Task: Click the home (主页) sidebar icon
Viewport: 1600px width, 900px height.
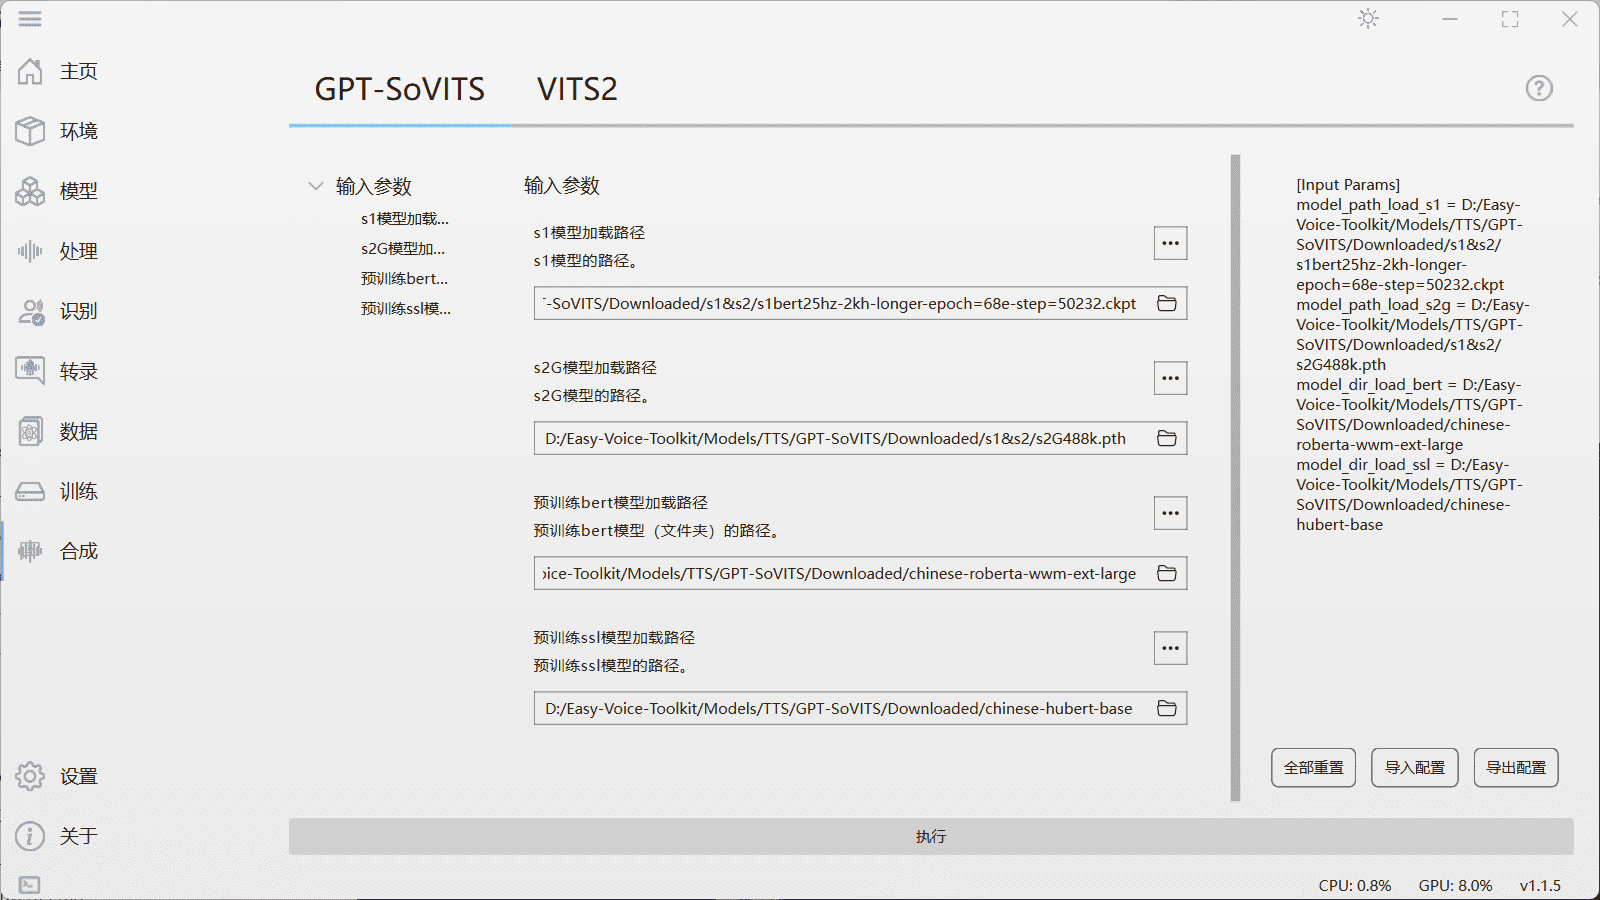Action: coord(30,71)
